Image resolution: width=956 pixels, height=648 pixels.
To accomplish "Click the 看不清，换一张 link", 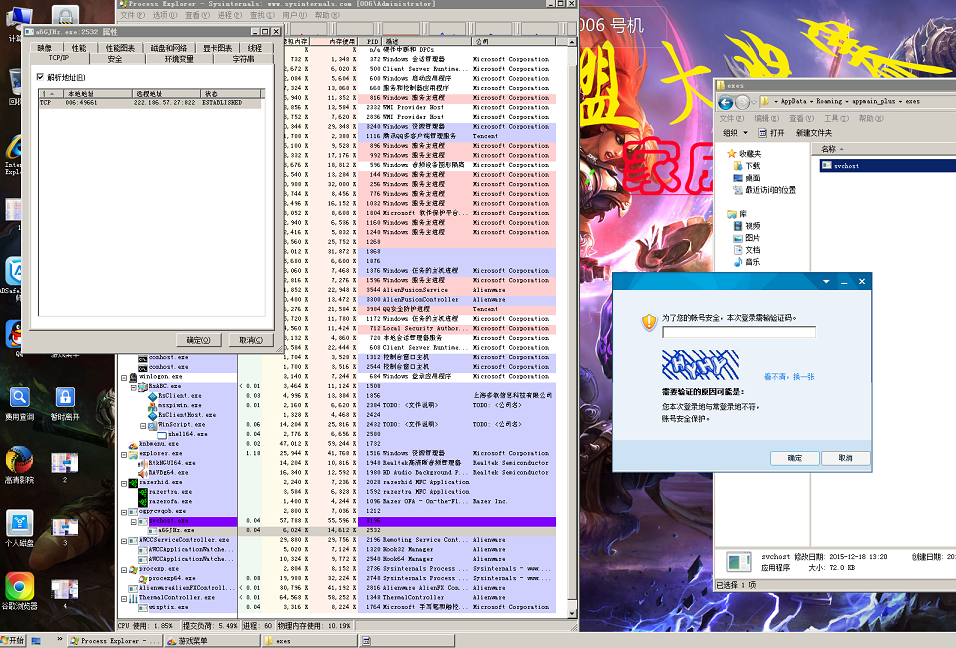I will point(789,377).
